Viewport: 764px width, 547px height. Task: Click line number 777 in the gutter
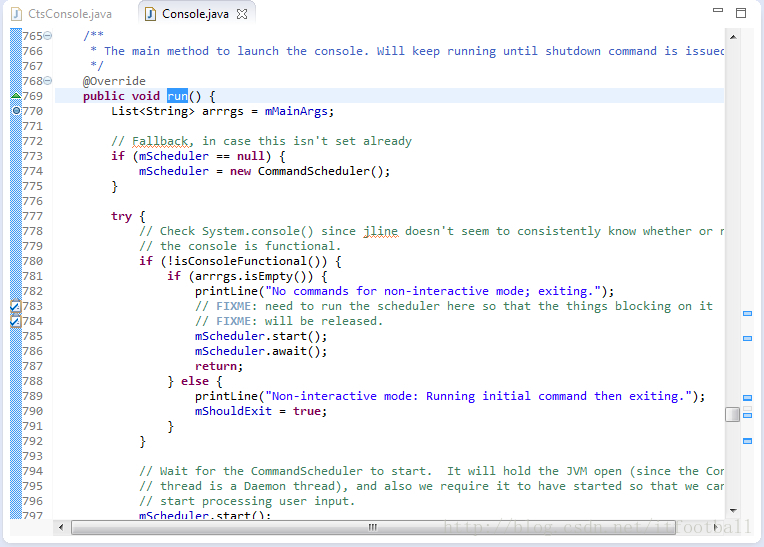(33, 216)
